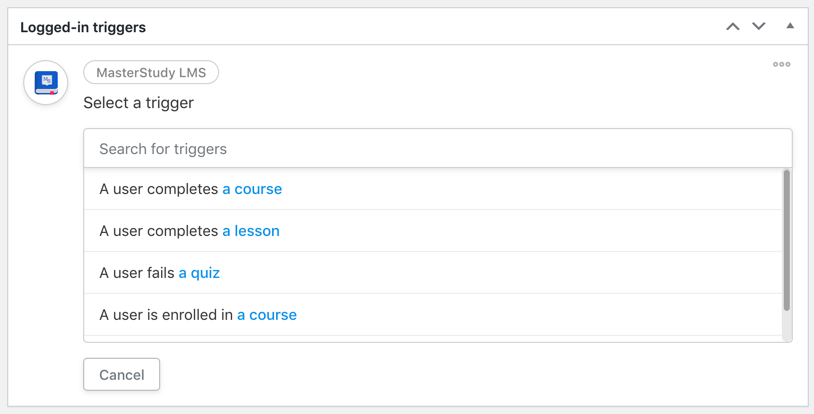Image resolution: width=814 pixels, height=414 pixels.
Task: Click the trigger list scrollbar thumb
Action: [x=786, y=241]
